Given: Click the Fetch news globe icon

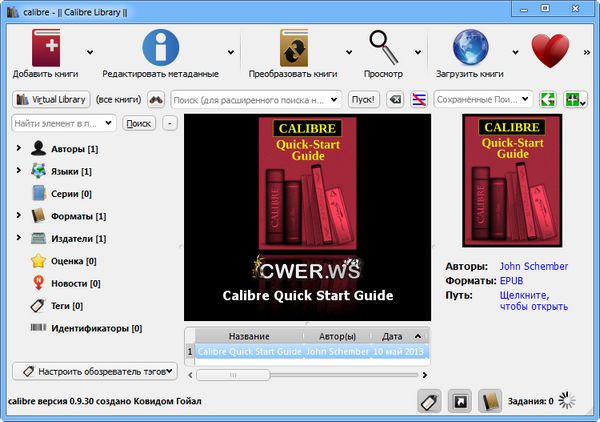Looking at the screenshot, I should point(470,47).
